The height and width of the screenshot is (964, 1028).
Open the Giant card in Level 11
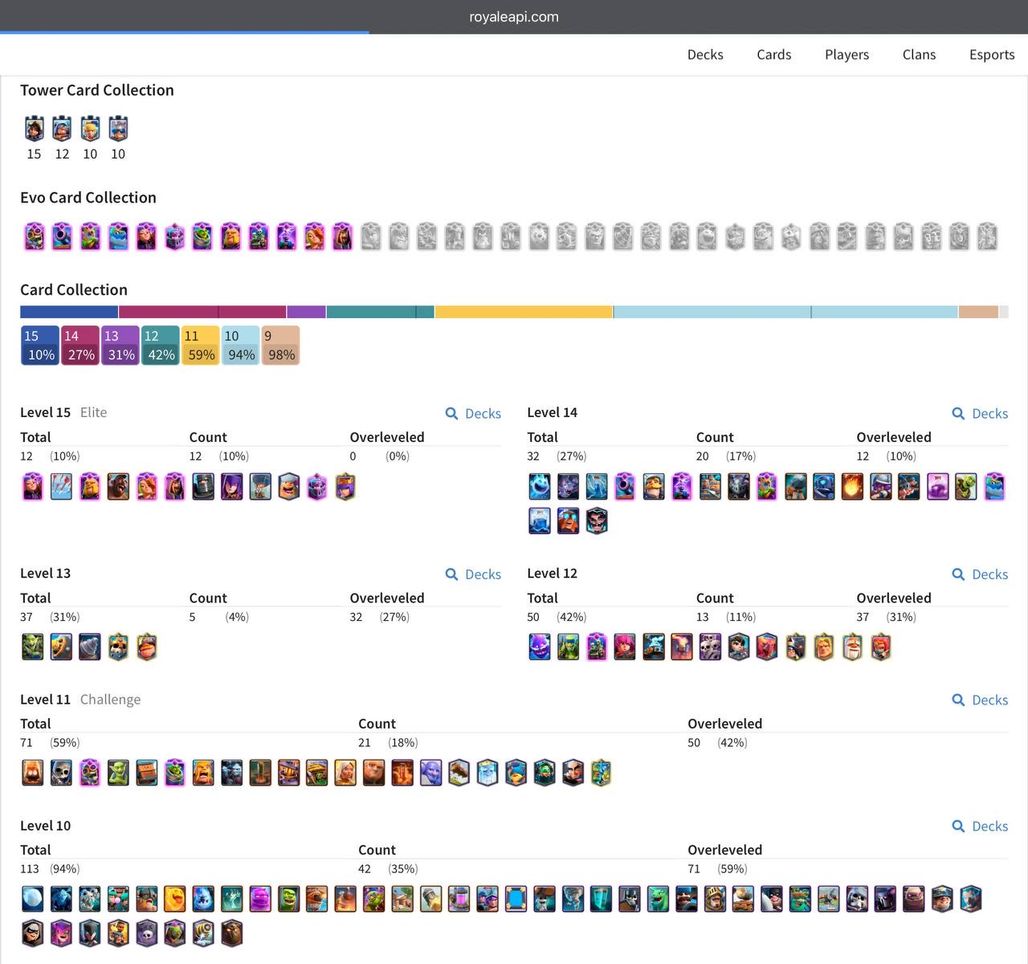tap(374, 773)
